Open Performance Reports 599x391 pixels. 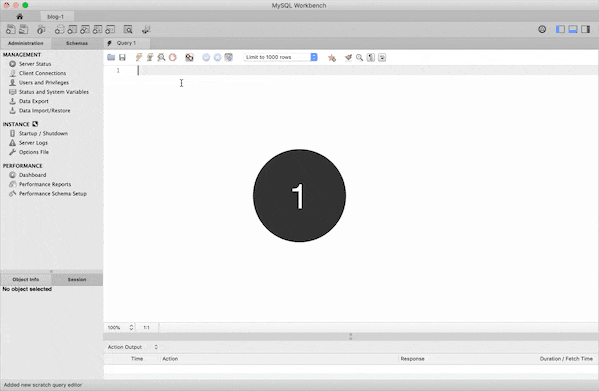click(45, 184)
